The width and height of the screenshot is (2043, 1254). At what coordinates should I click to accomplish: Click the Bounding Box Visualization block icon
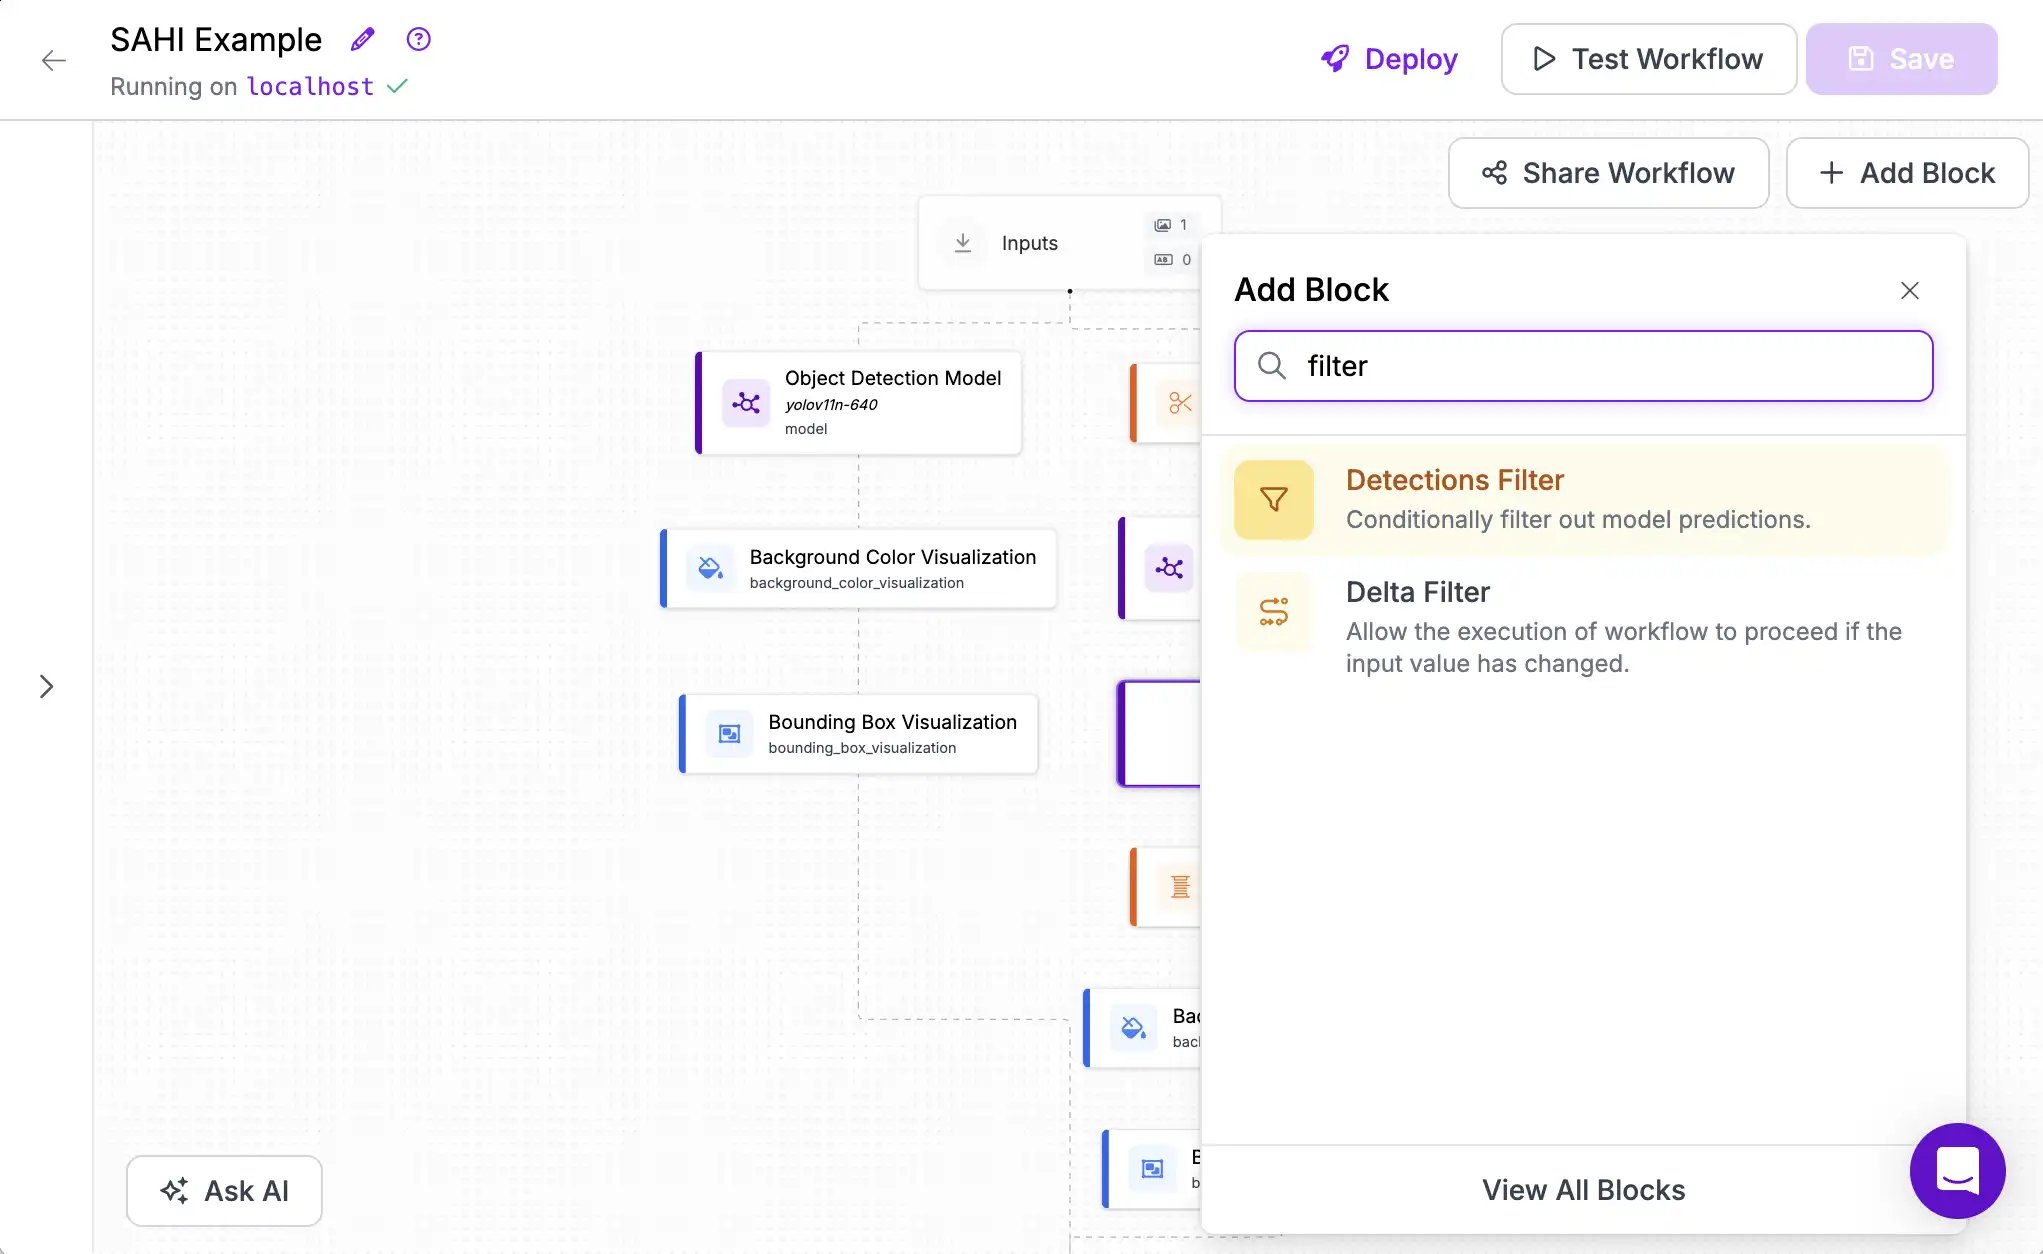click(x=730, y=734)
